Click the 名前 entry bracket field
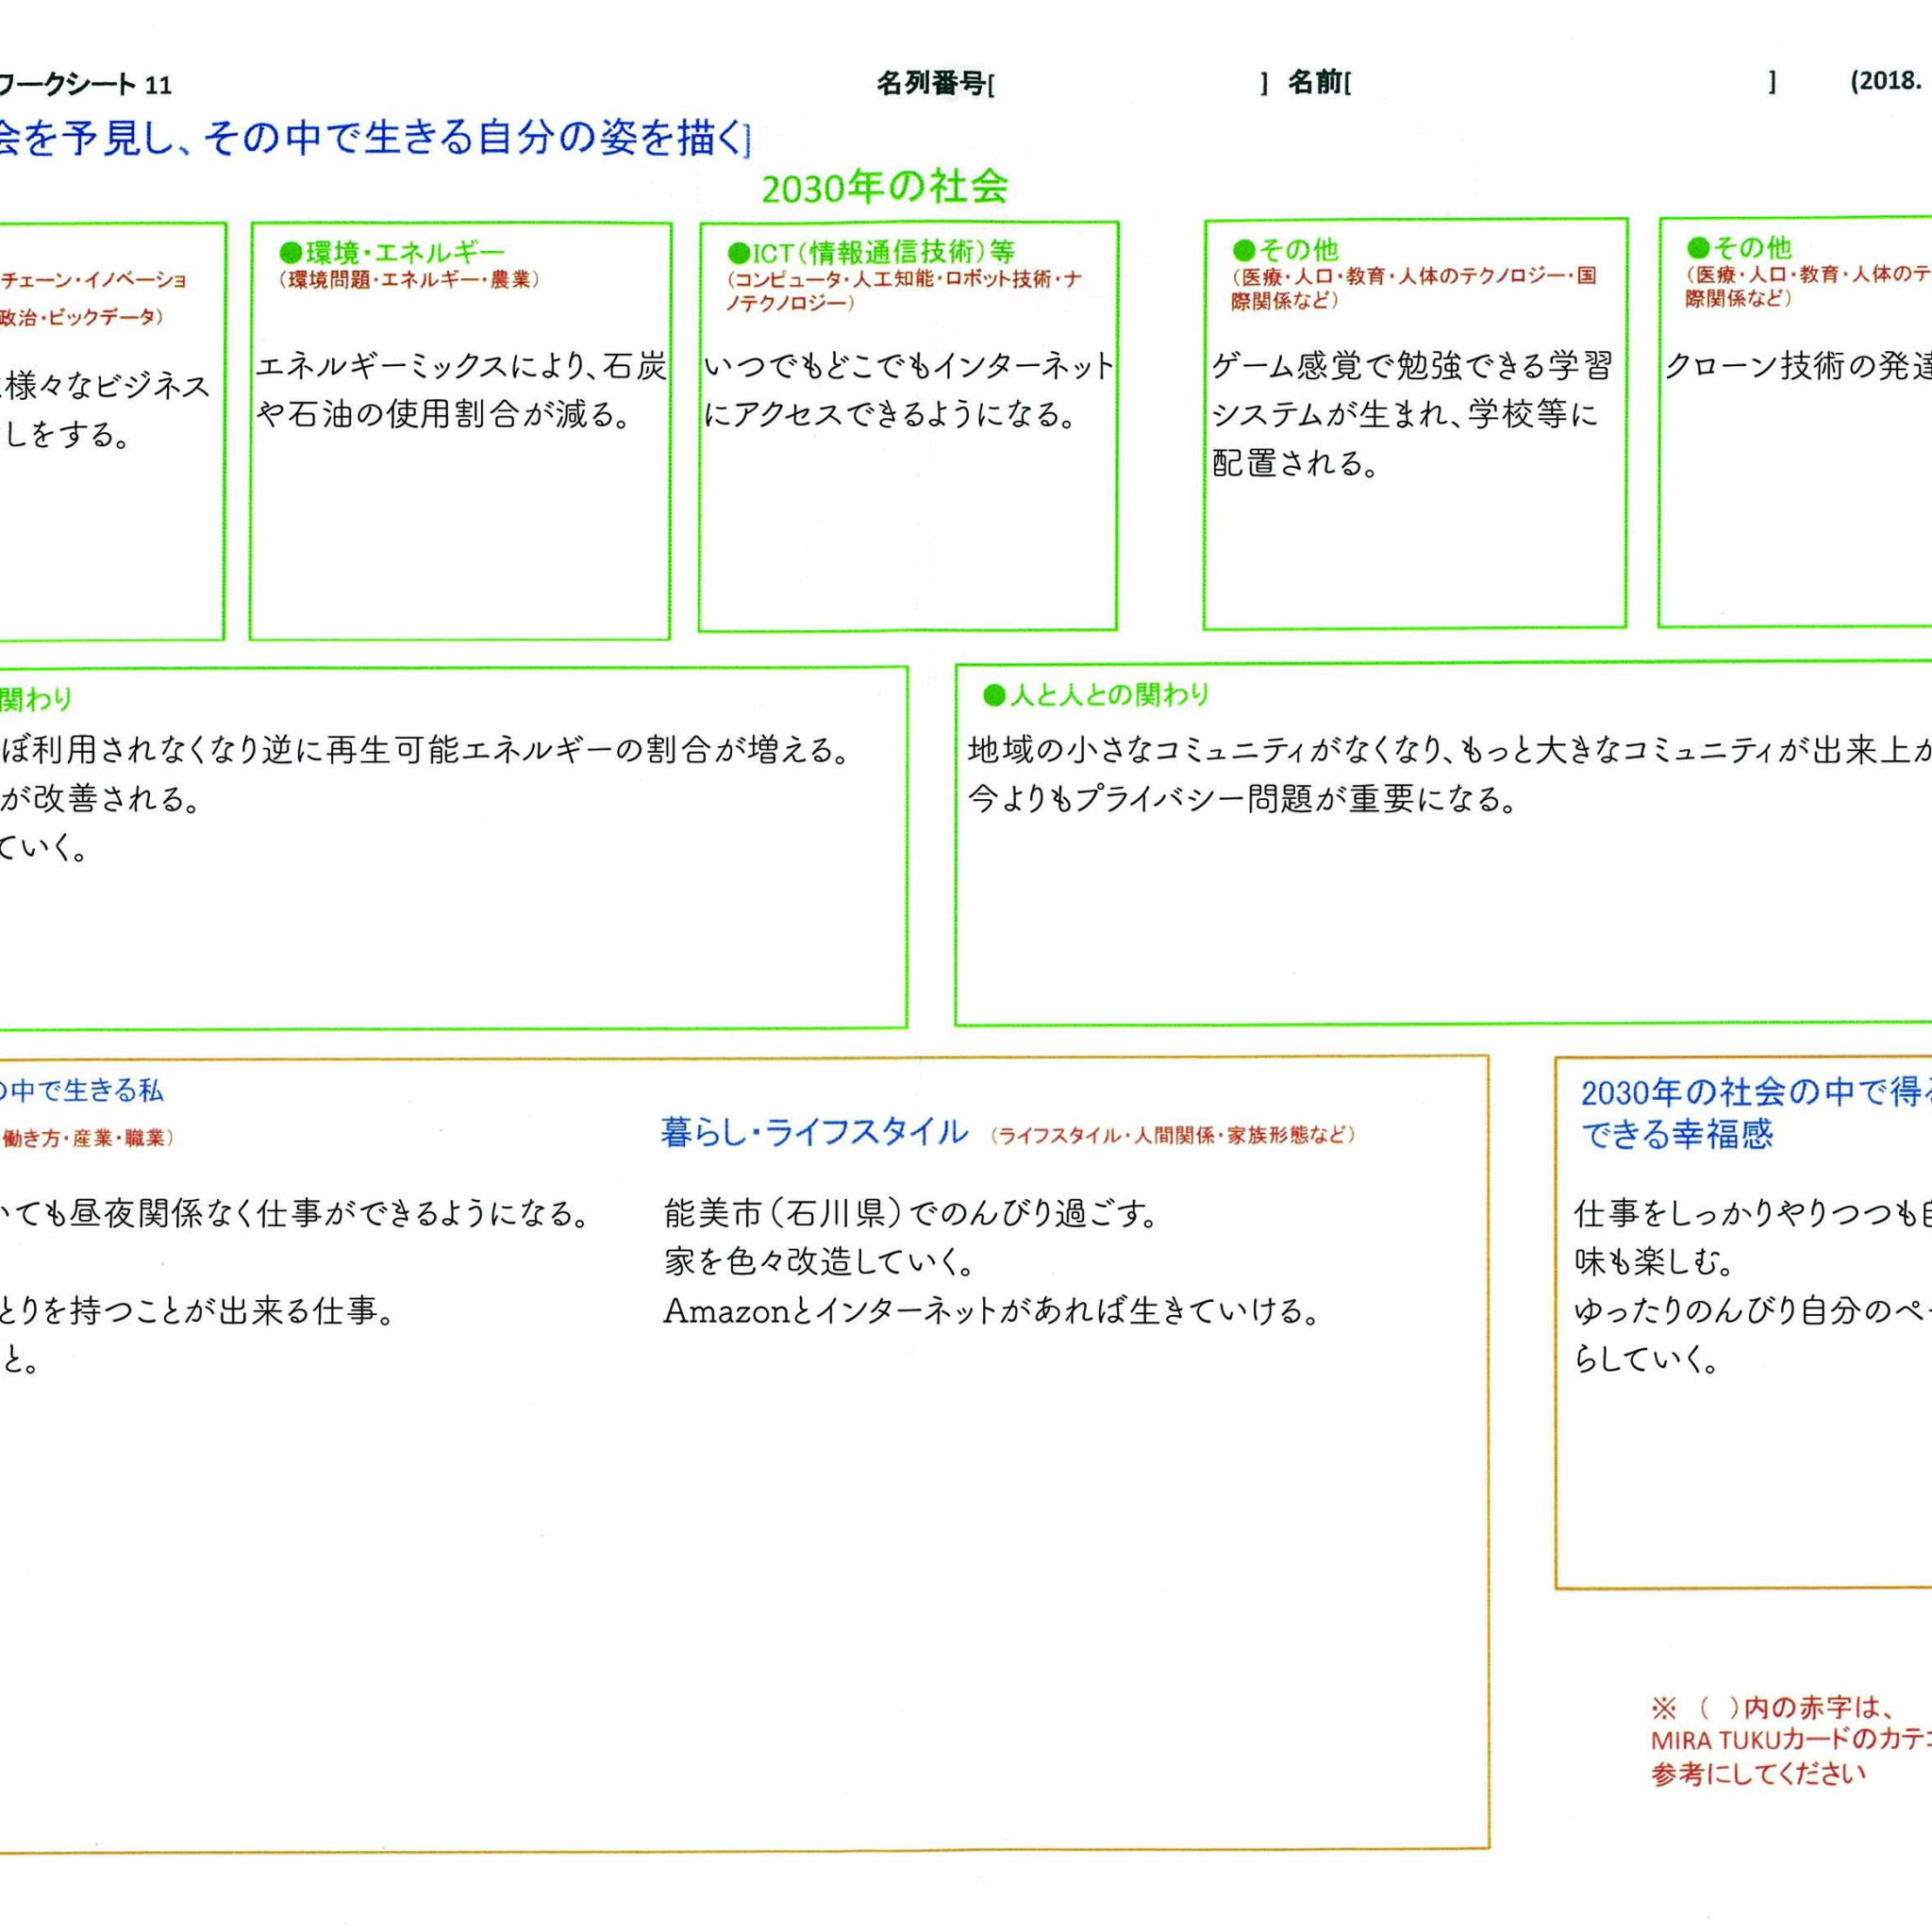The width and height of the screenshot is (1932, 1932). [1560, 83]
